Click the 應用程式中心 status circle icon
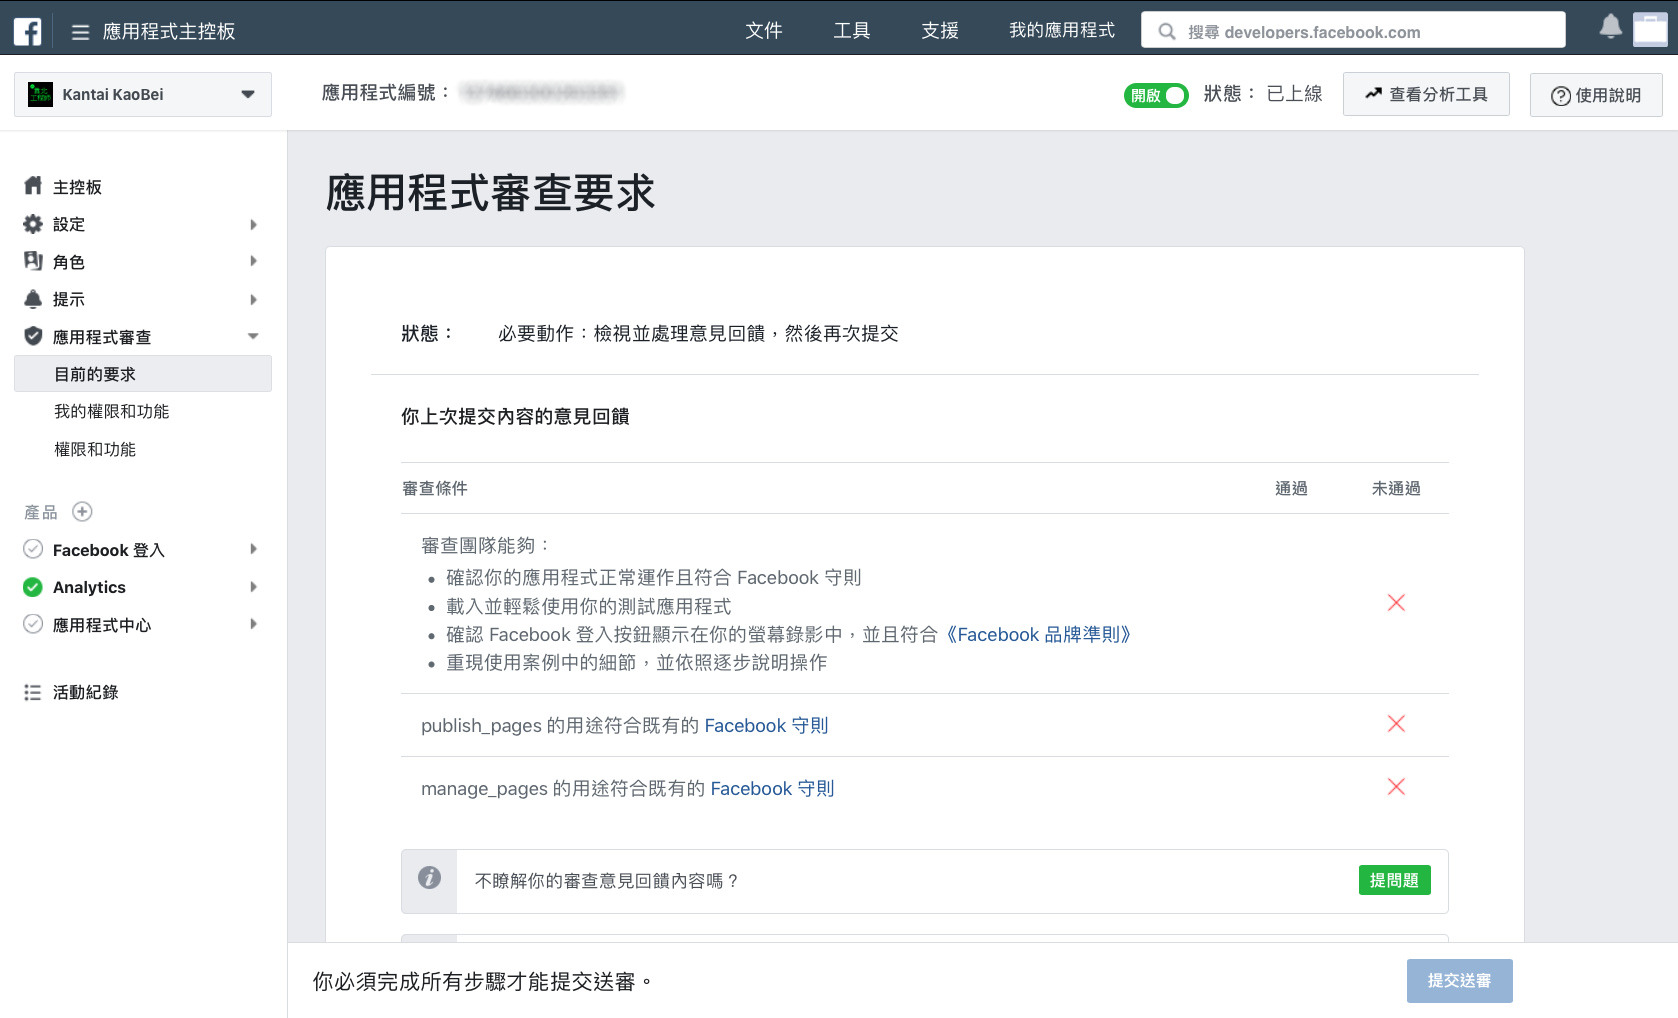 pyautogui.click(x=33, y=624)
